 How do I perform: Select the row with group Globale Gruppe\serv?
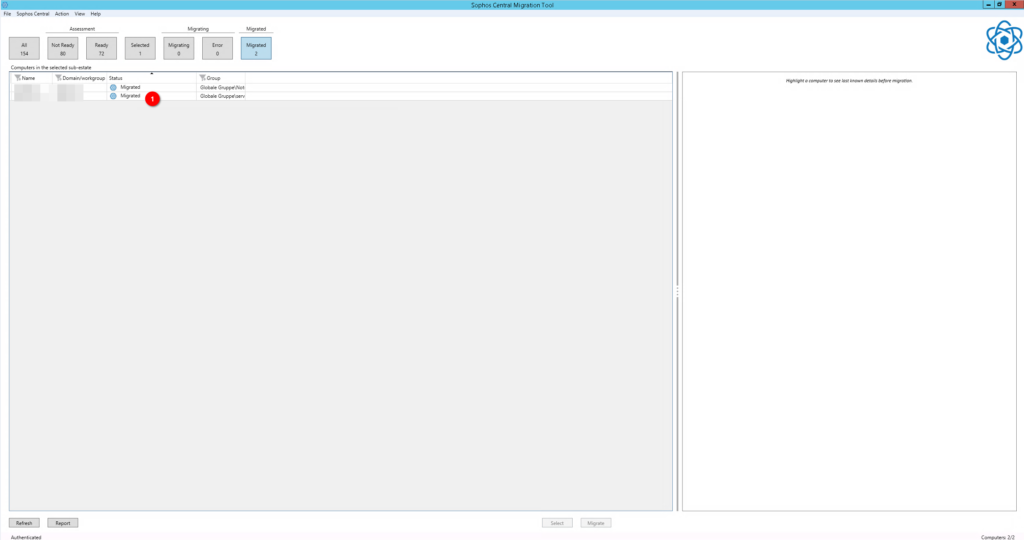340,96
